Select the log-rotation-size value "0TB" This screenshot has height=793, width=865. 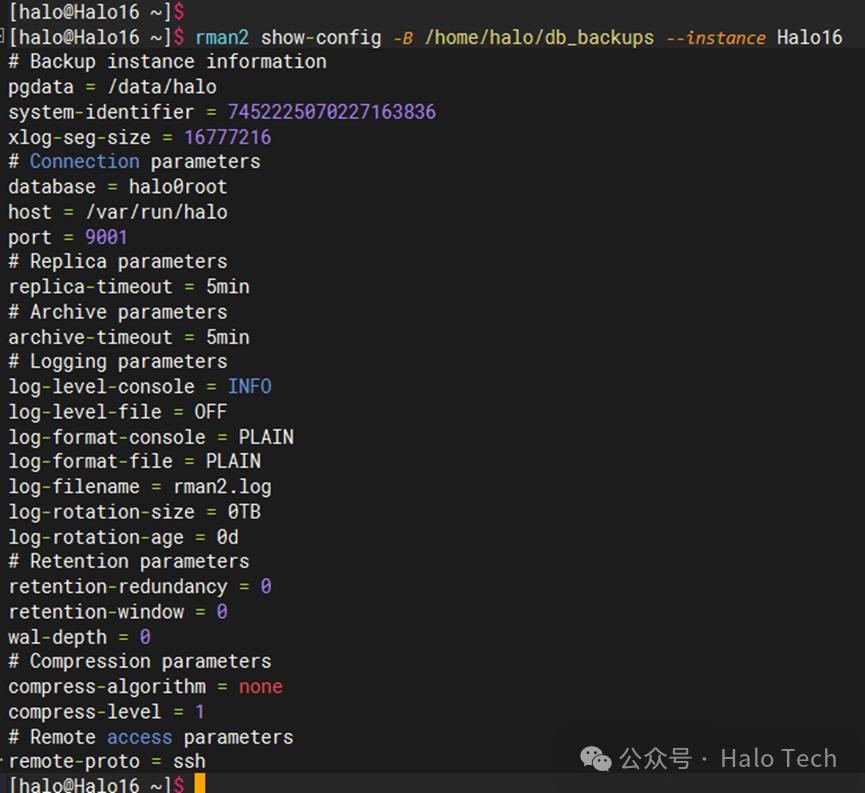tap(244, 512)
